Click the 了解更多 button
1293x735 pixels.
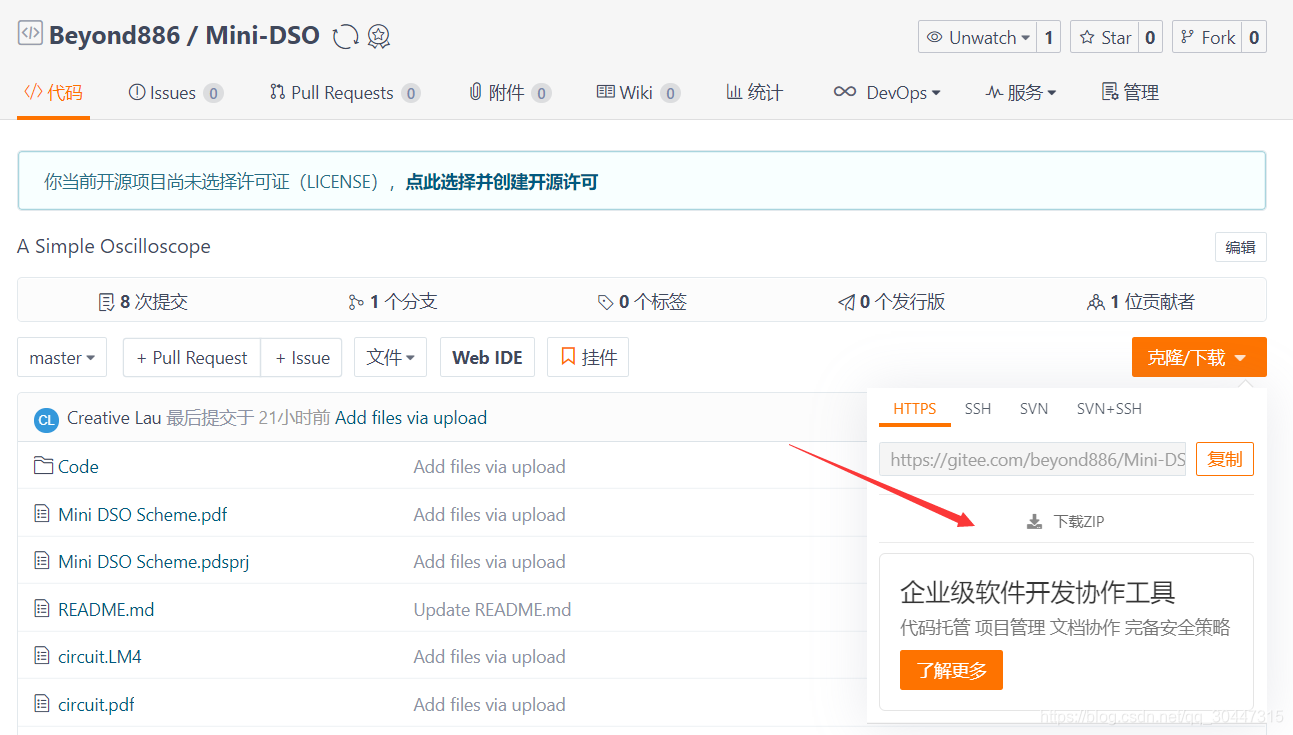click(951, 670)
